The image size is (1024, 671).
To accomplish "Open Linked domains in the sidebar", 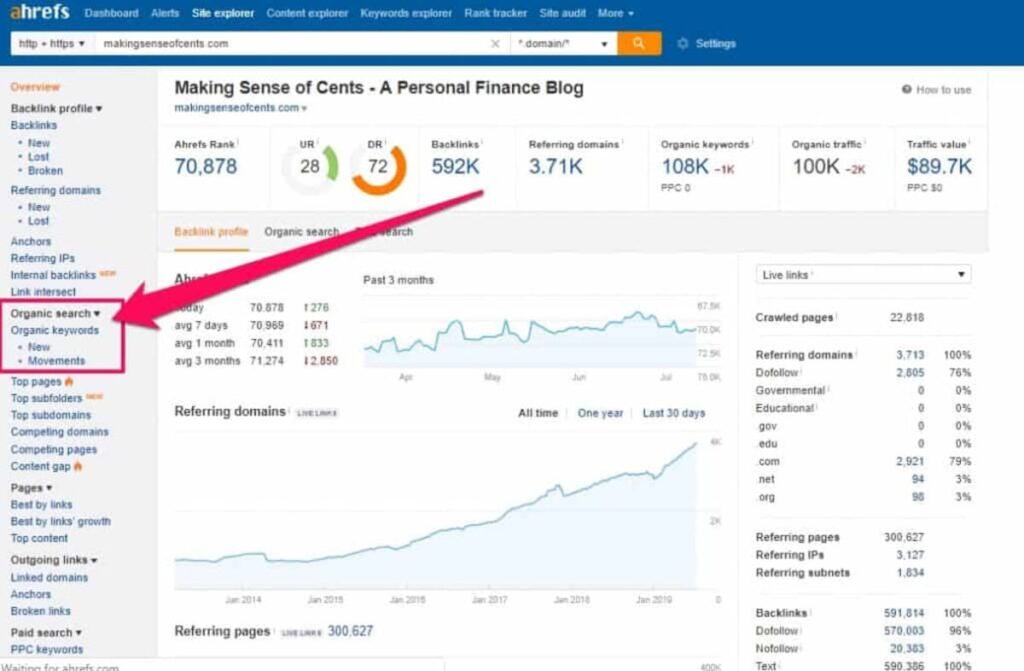I will tap(49, 578).
